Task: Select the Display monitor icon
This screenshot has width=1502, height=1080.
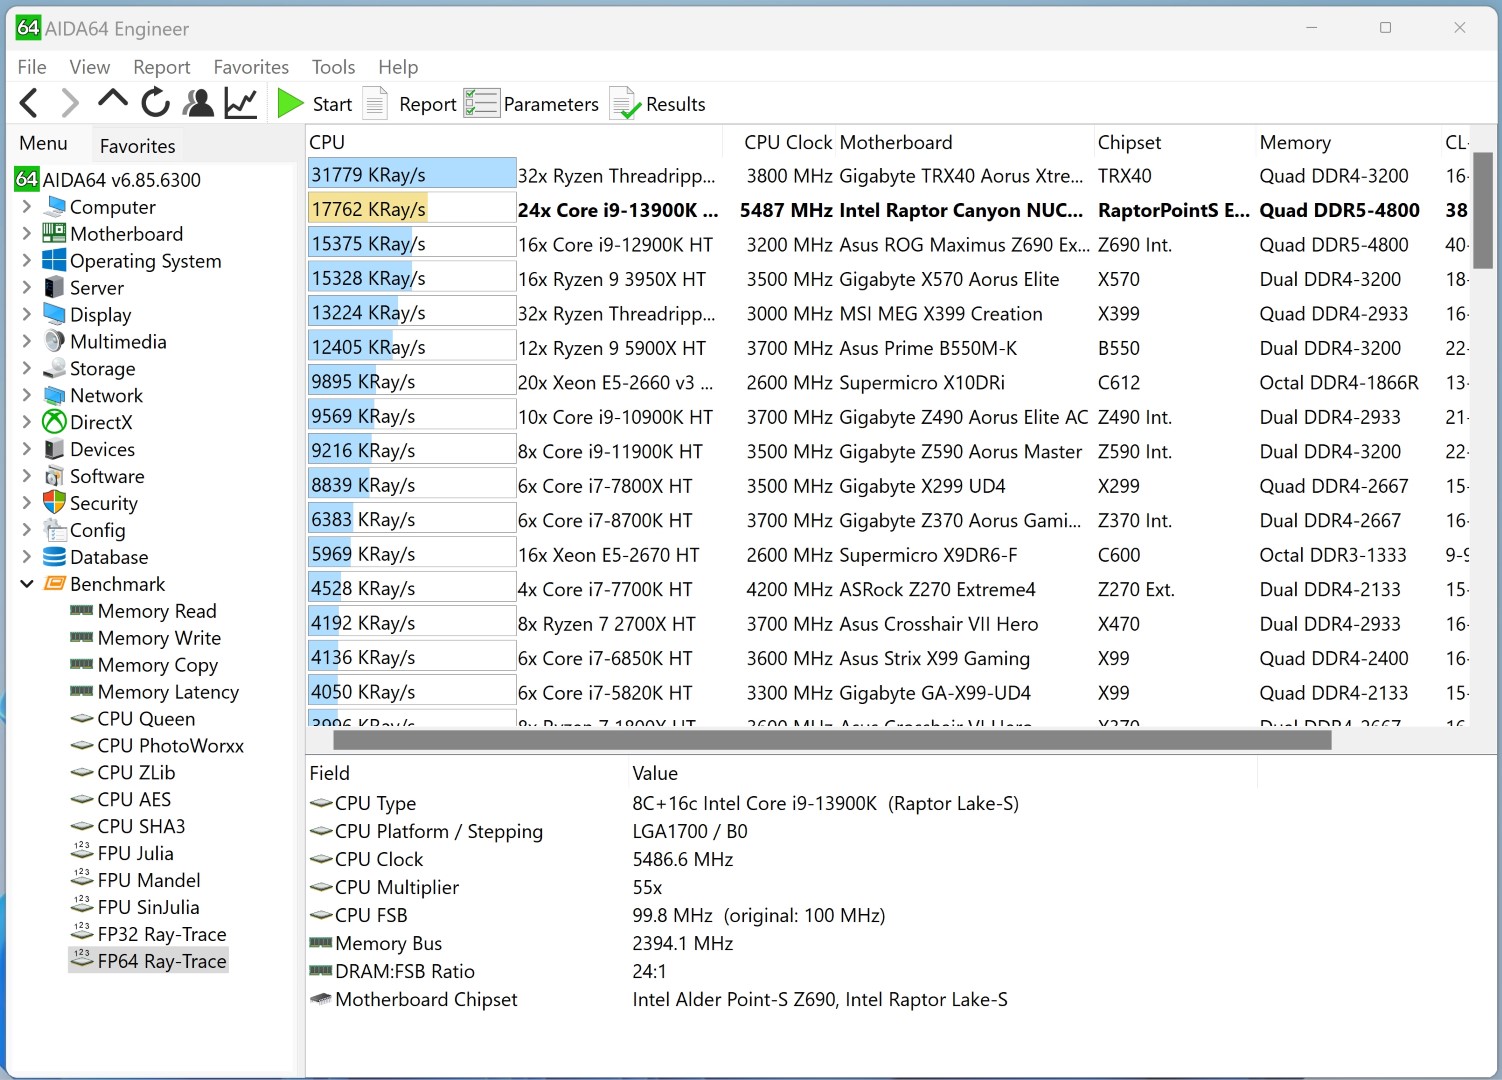Action: click(x=54, y=315)
